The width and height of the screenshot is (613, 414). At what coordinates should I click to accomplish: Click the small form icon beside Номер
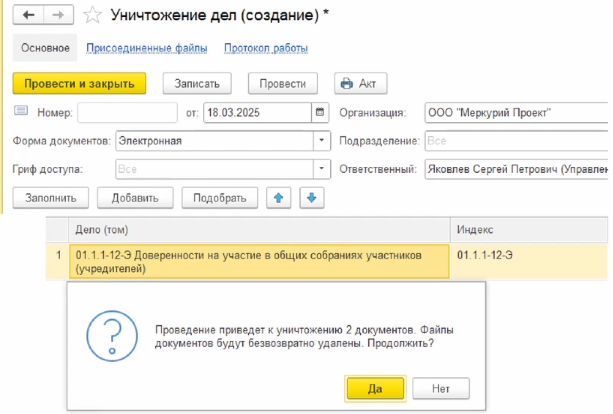coord(21,111)
